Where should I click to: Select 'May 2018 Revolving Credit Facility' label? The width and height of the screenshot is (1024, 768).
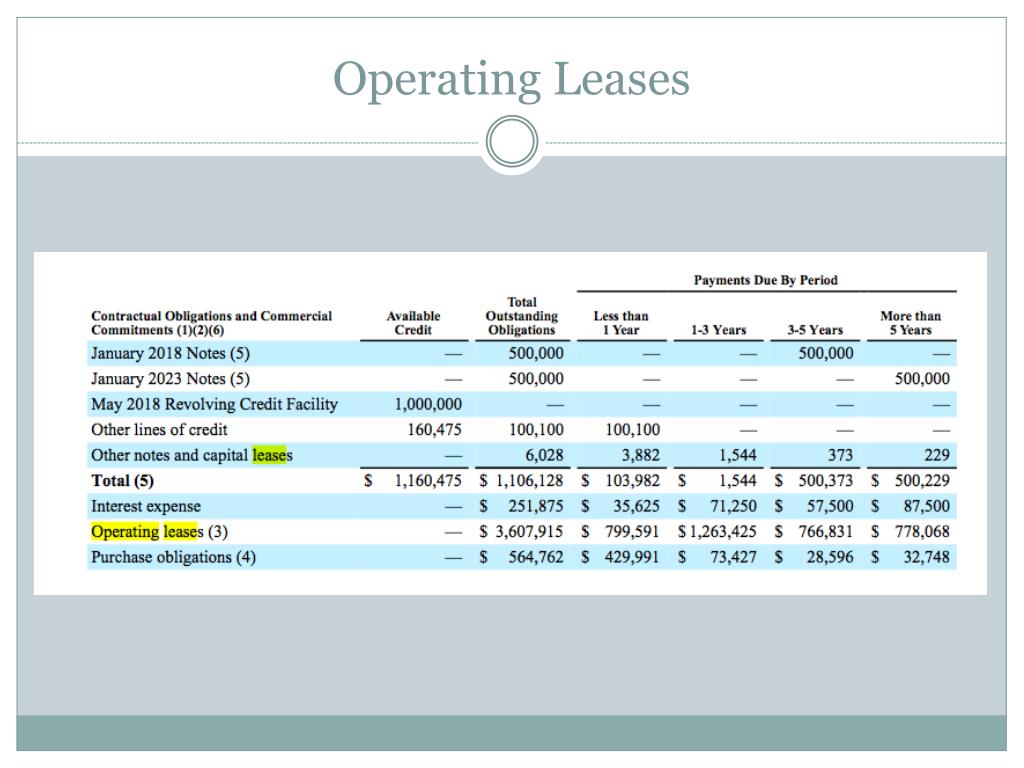214,404
